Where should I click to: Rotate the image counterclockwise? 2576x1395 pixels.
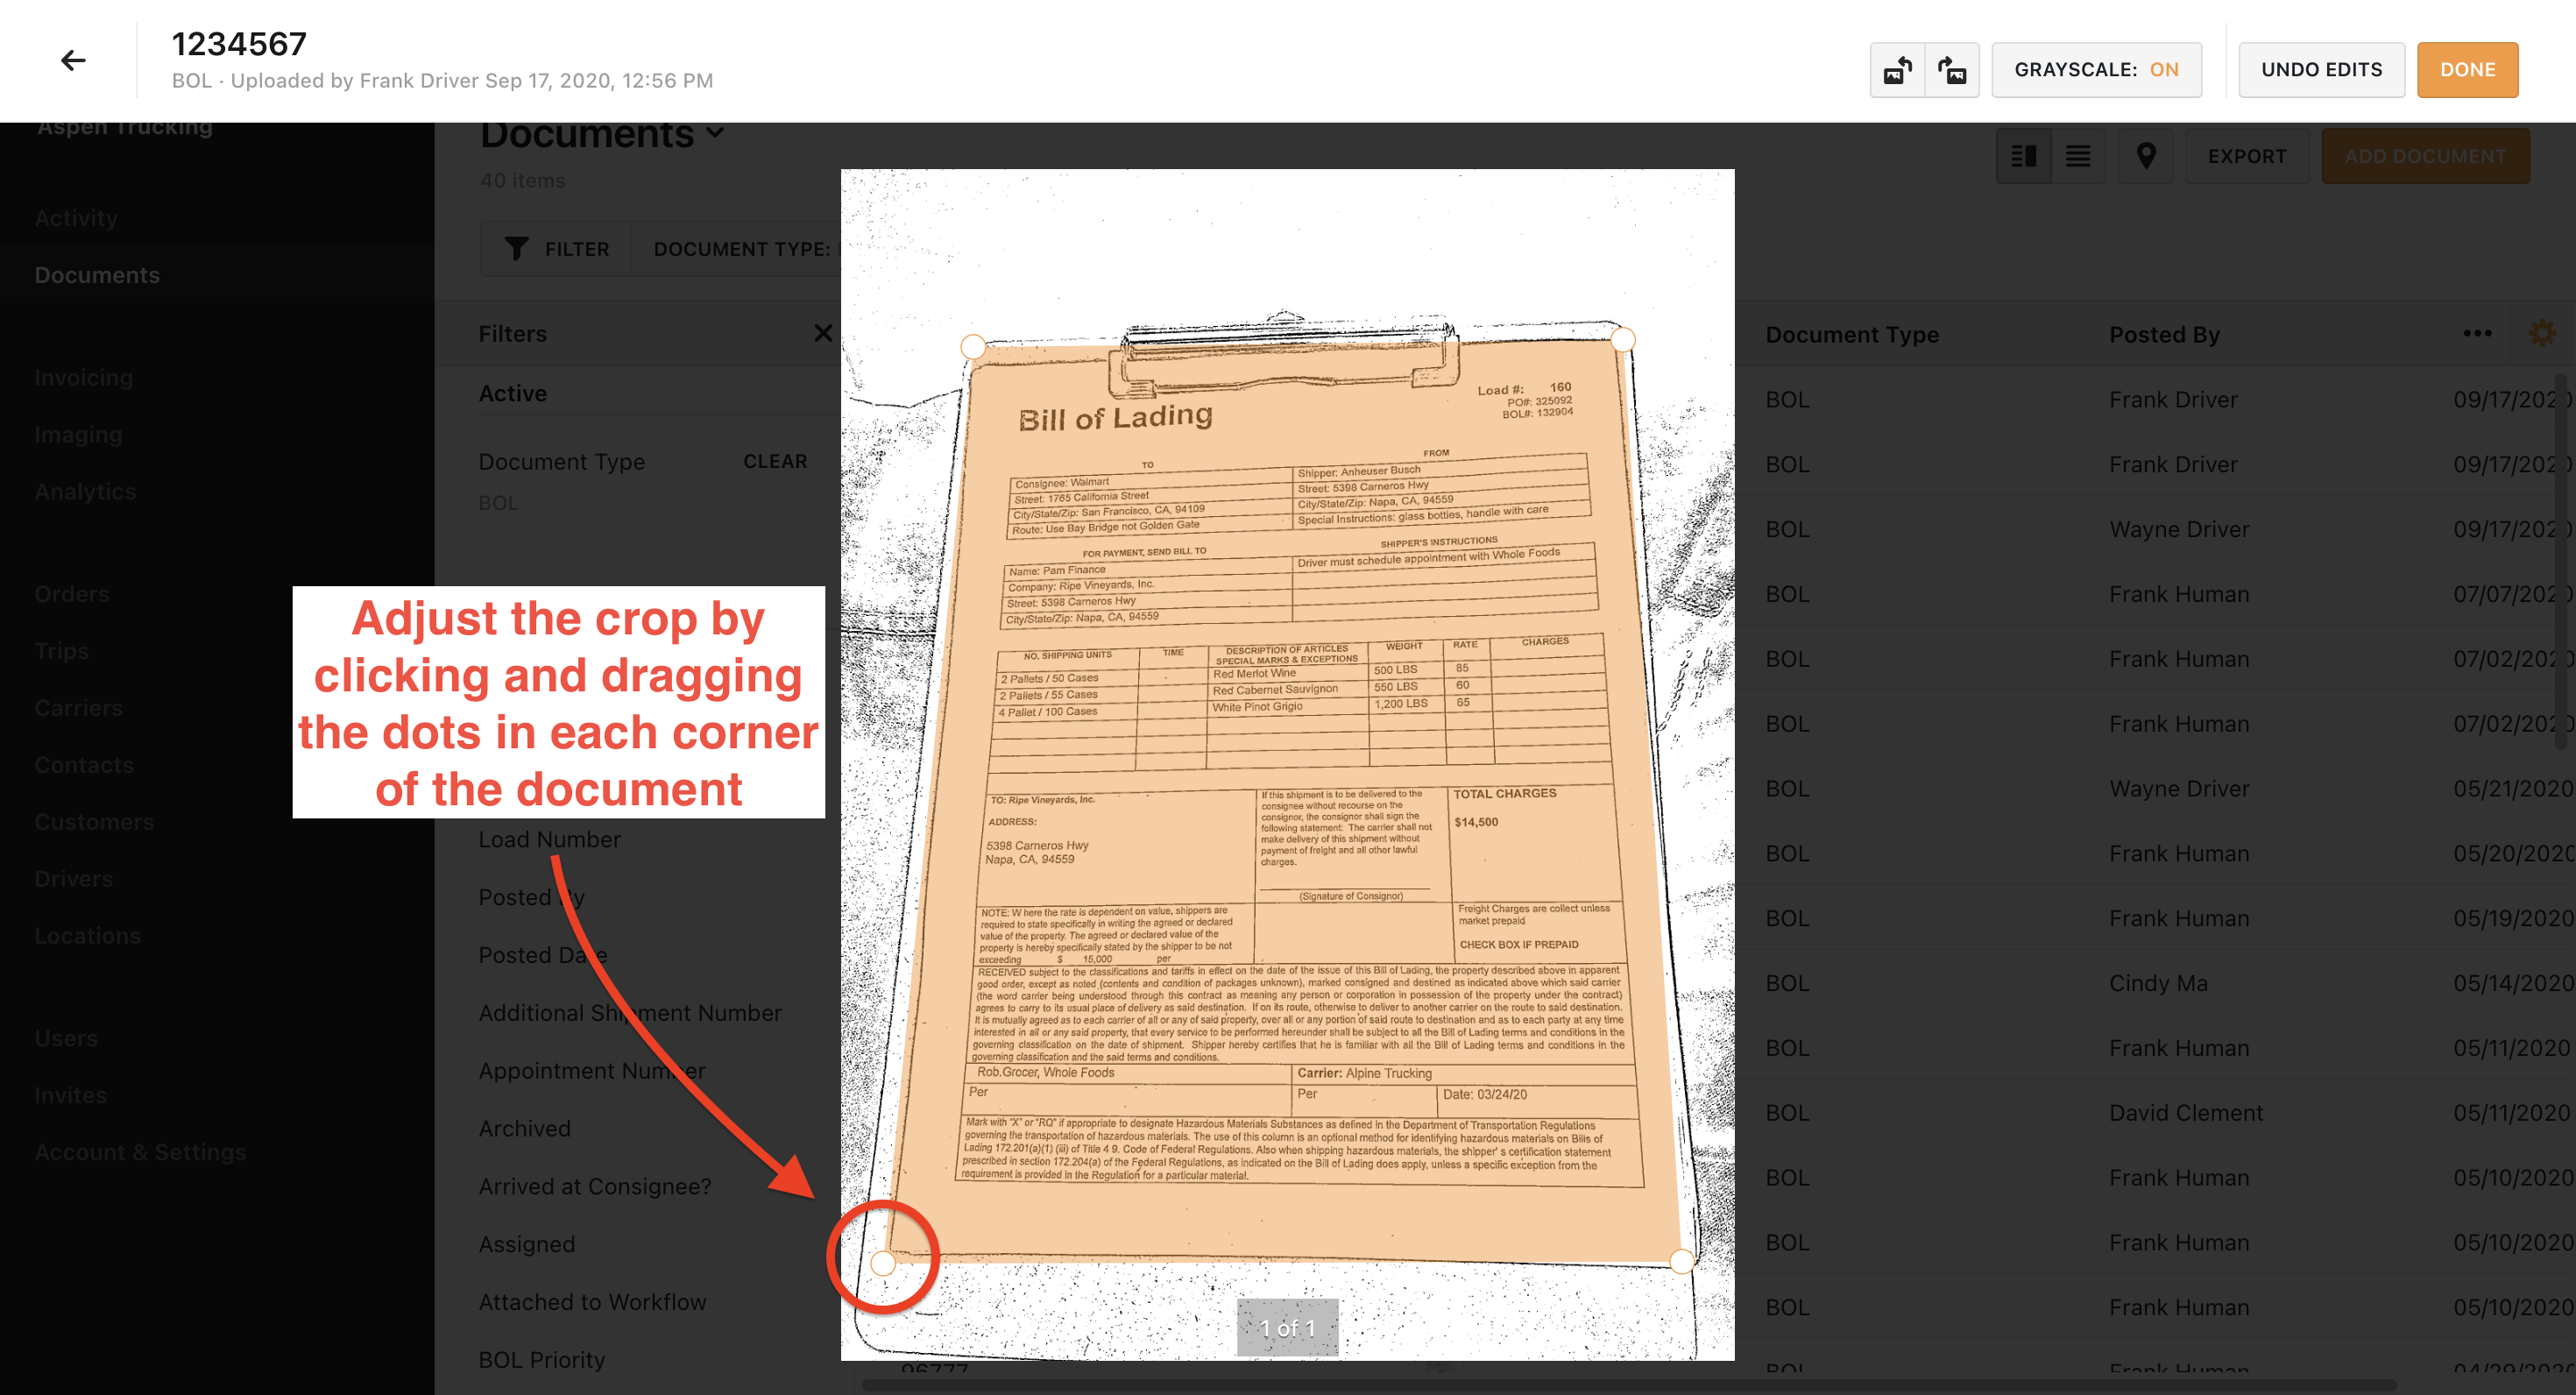pos(1897,70)
